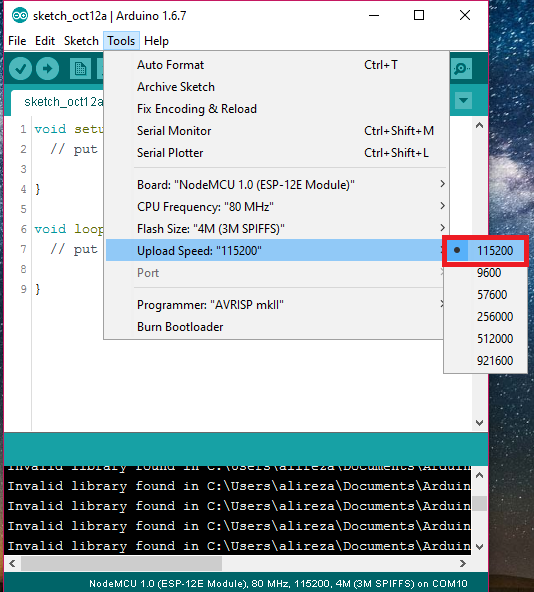
Task: Open the File menu
Action: [17, 41]
